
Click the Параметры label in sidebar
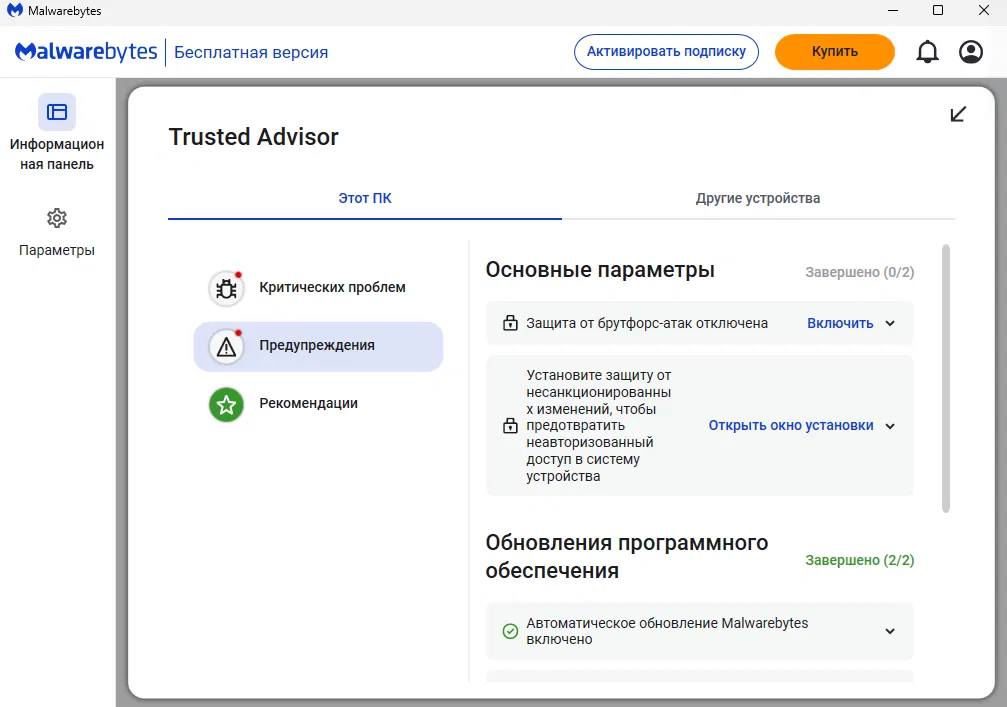tap(57, 250)
